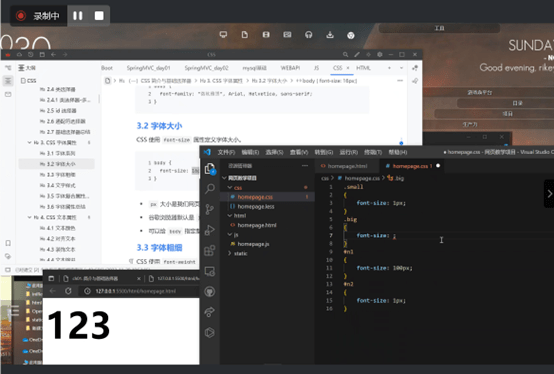Screen dimensions: 554x374
Task: Click the '日录' bar on desktop widget
Action: click(517, 103)
